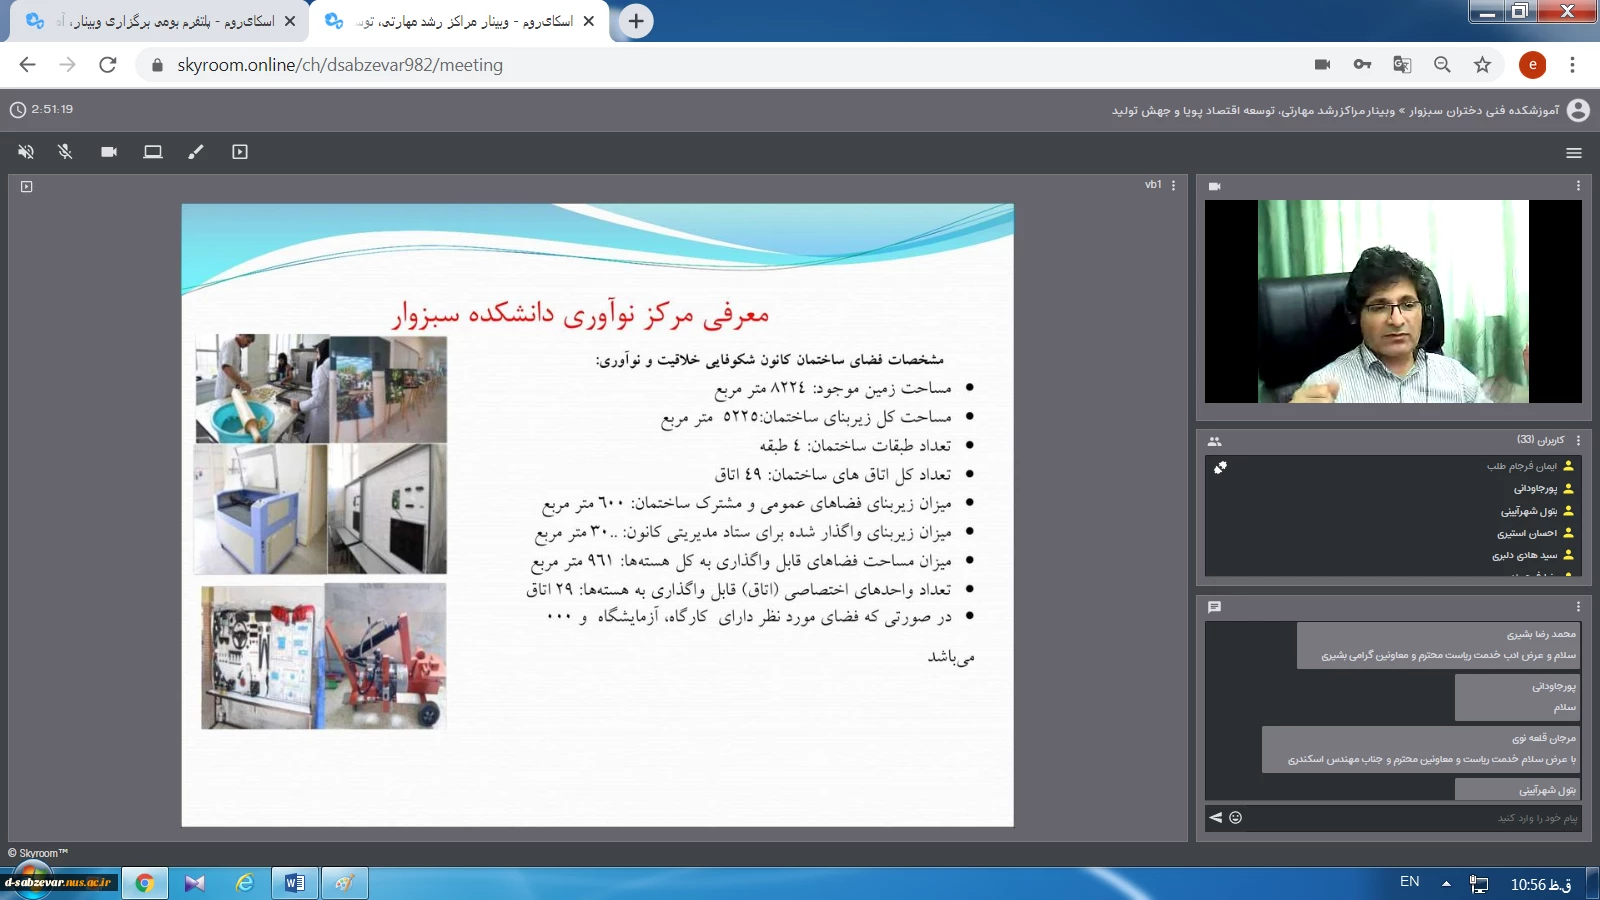Open the presentation panel's three-dot options menu

pyautogui.click(x=1173, y=185)
